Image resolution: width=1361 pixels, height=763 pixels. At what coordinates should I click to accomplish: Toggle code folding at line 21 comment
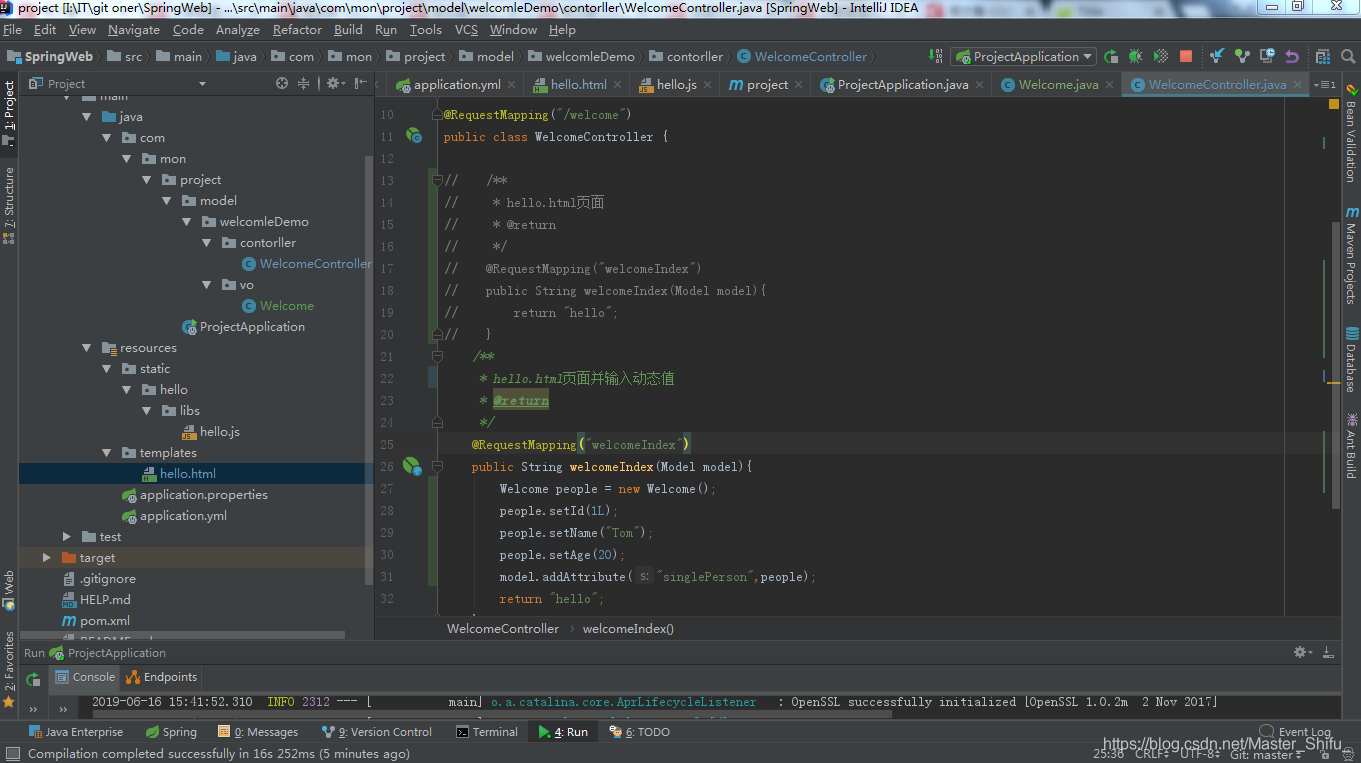click(x=437, y=356)
